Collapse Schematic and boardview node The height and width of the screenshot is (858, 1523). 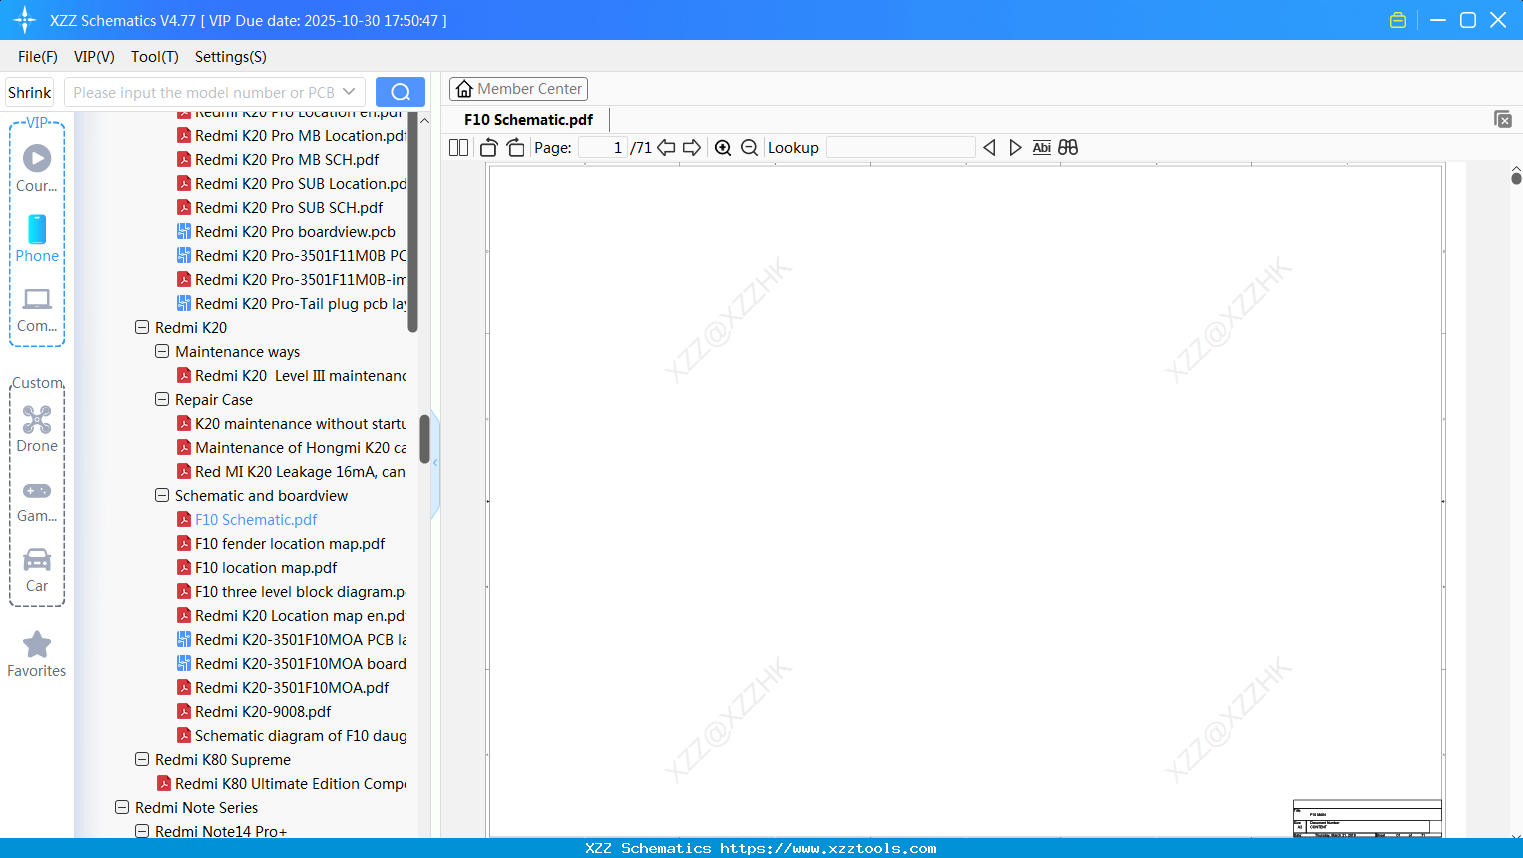coord(162,496)
